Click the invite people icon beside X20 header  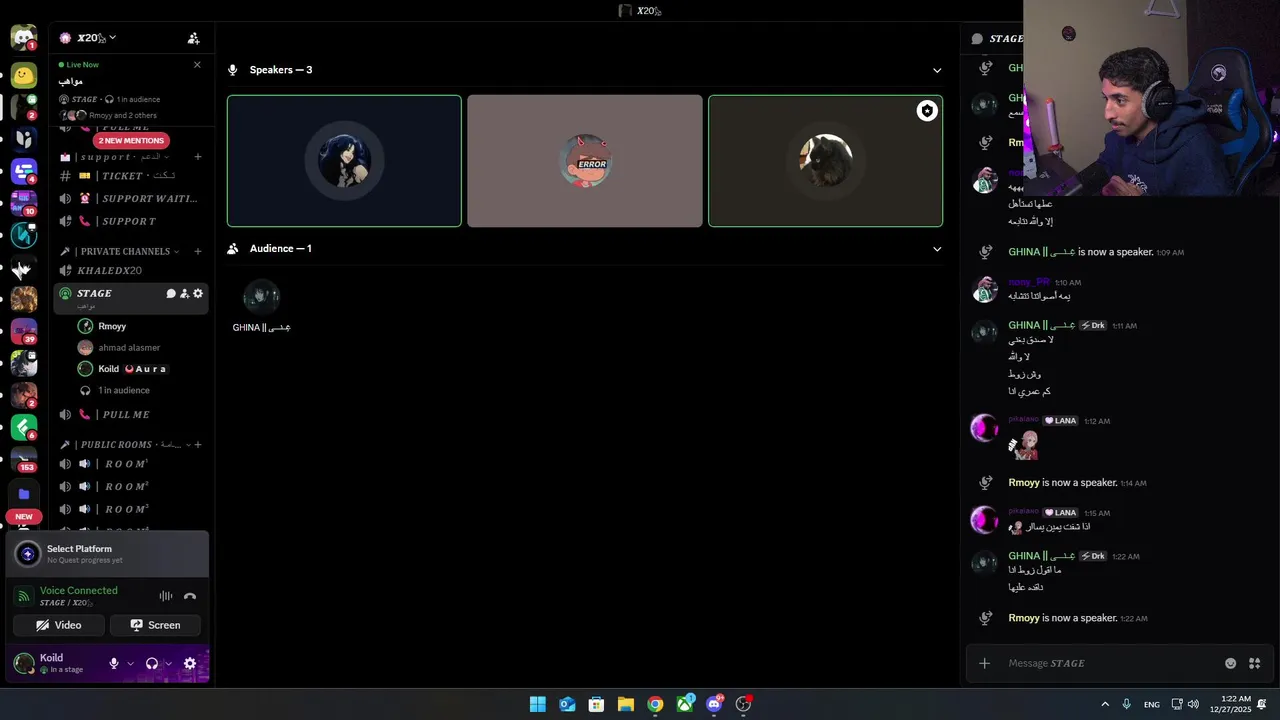(x=194, y=38)
